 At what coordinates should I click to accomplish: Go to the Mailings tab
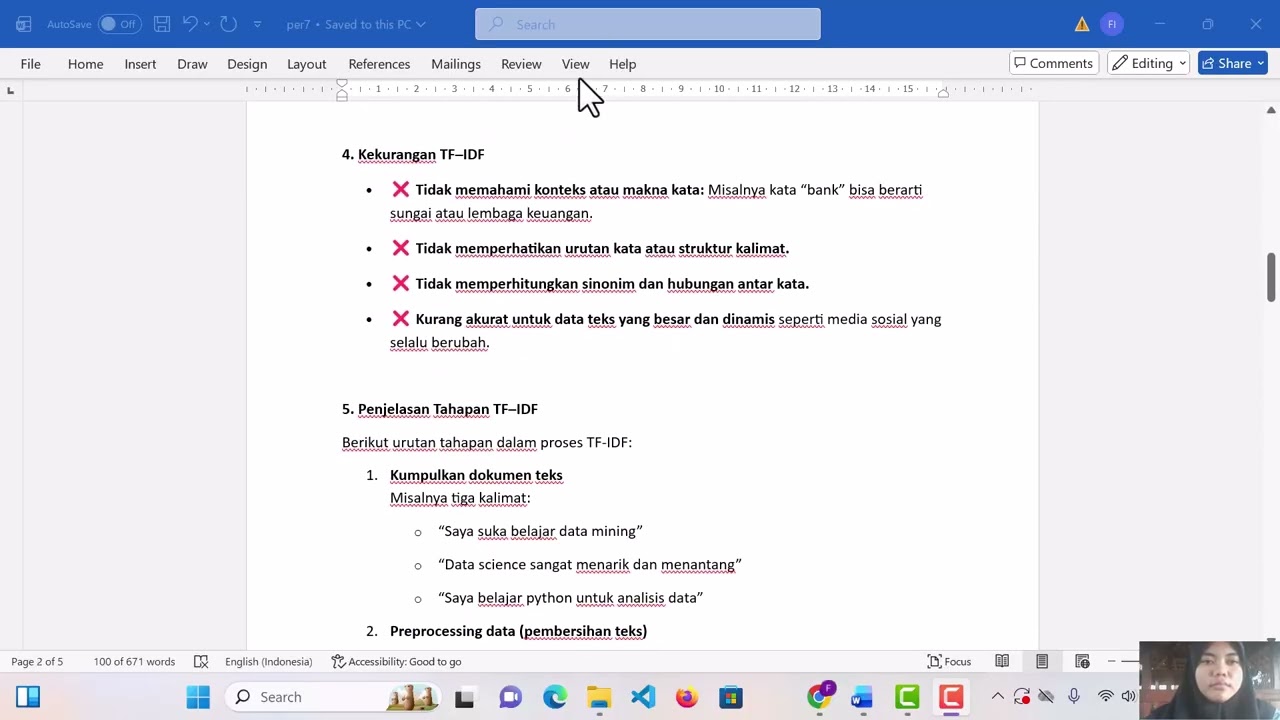click(x=456, y=64)
